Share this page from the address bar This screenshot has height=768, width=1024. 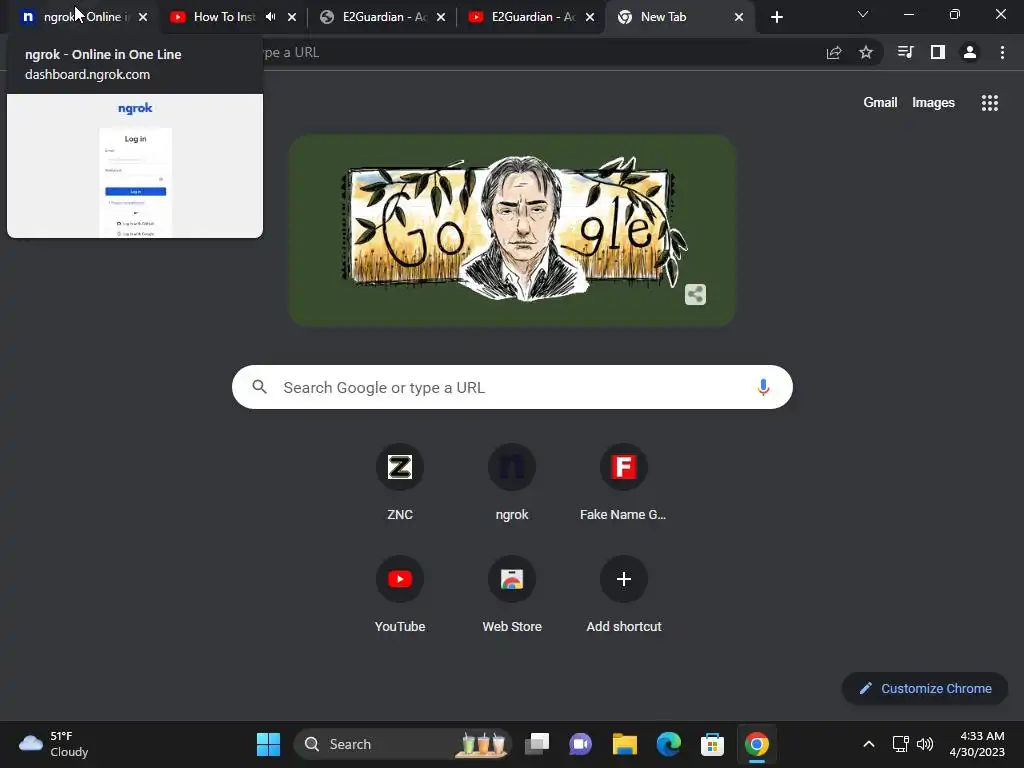[x=834, y=52]
